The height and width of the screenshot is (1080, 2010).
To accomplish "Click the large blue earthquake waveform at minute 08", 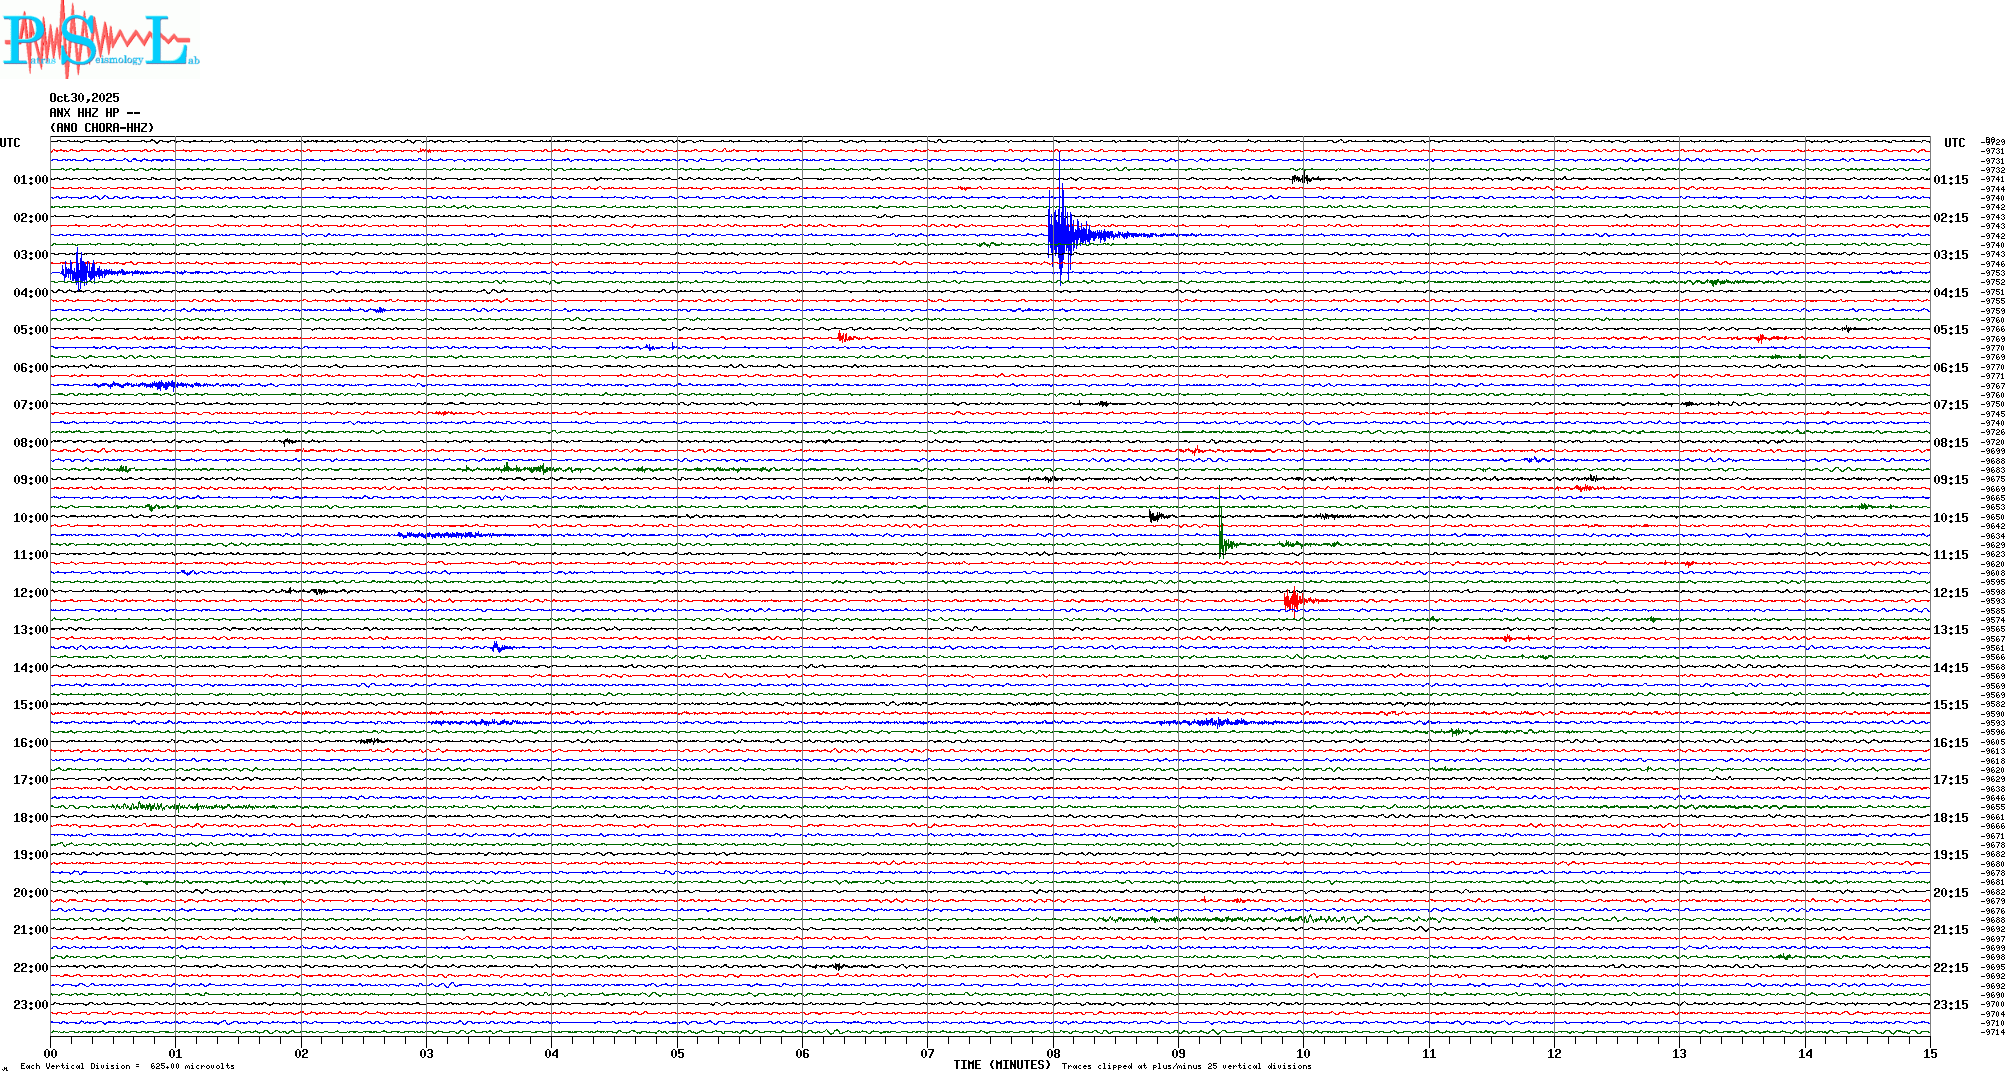I will point(1062,234).
